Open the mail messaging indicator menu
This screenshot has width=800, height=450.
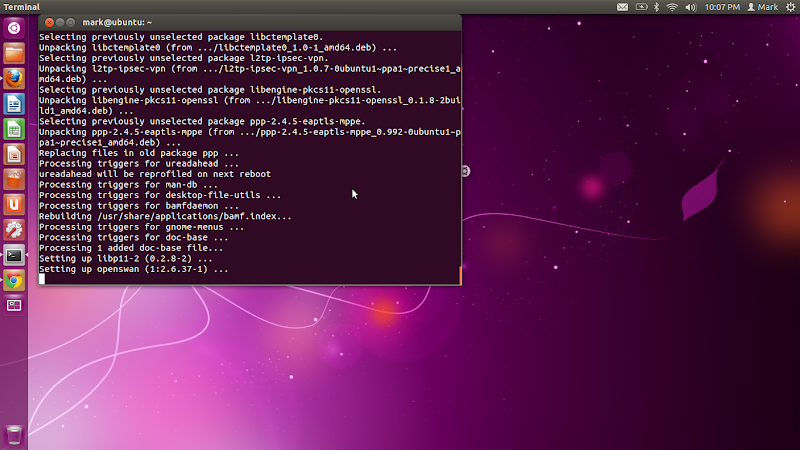622,7
